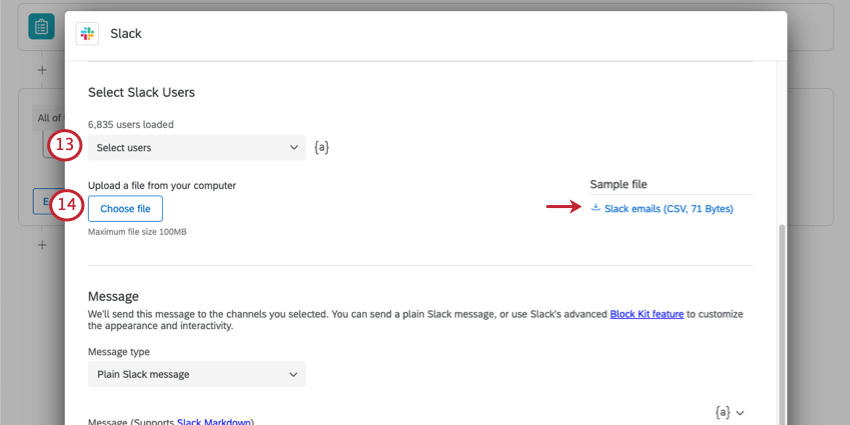Click the Choose file button
850x425 pixels.
pos(125,208)
